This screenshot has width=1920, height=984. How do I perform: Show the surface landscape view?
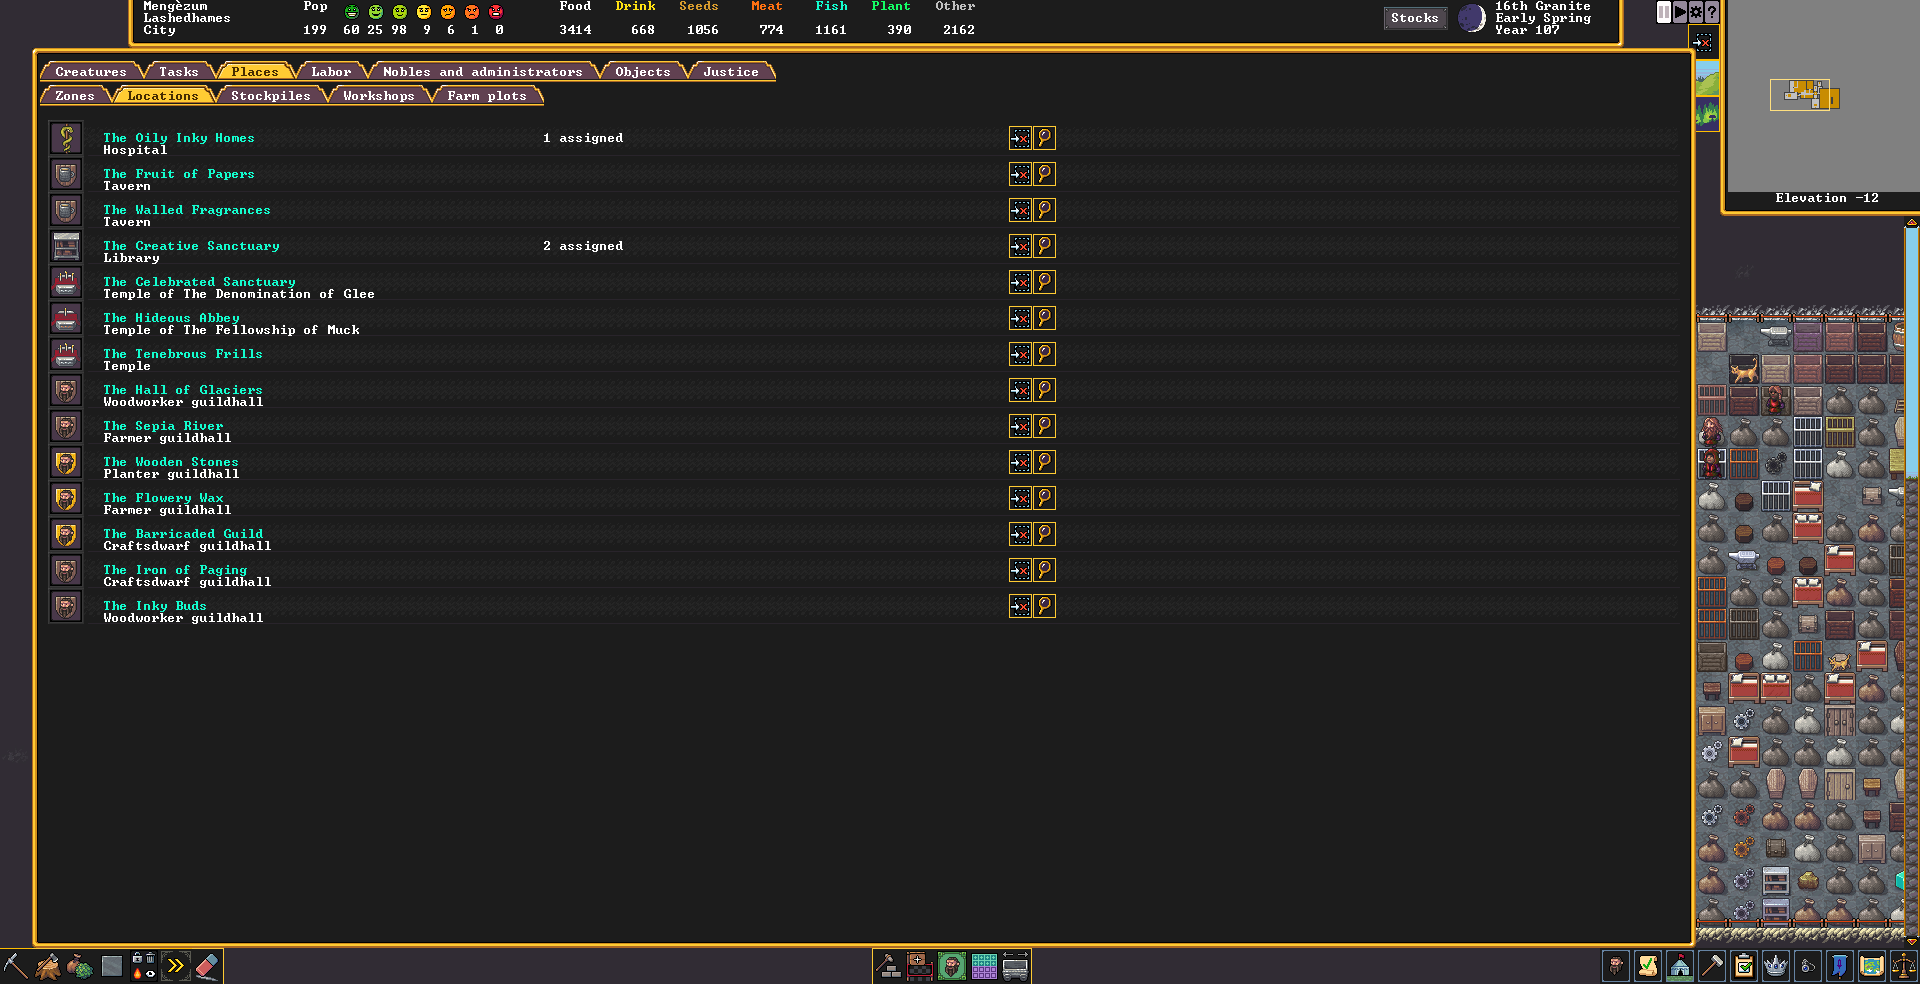(1707, 79)
